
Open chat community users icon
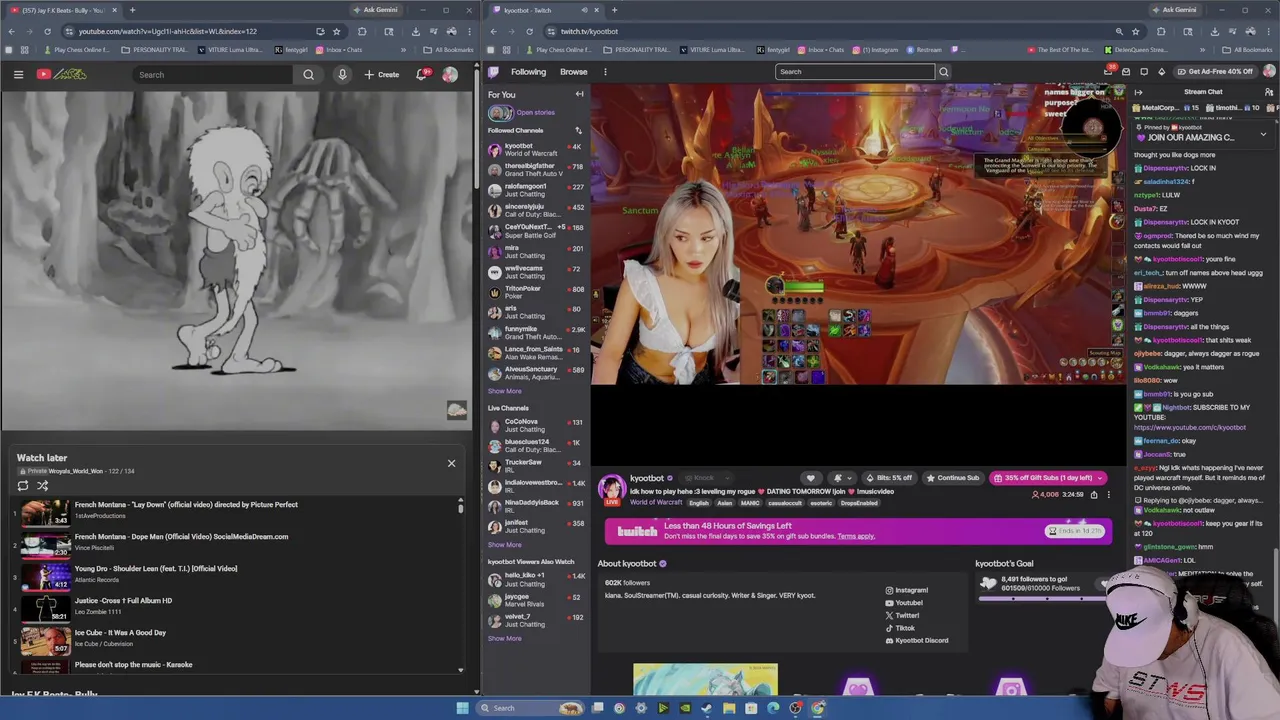point(1269,92)
